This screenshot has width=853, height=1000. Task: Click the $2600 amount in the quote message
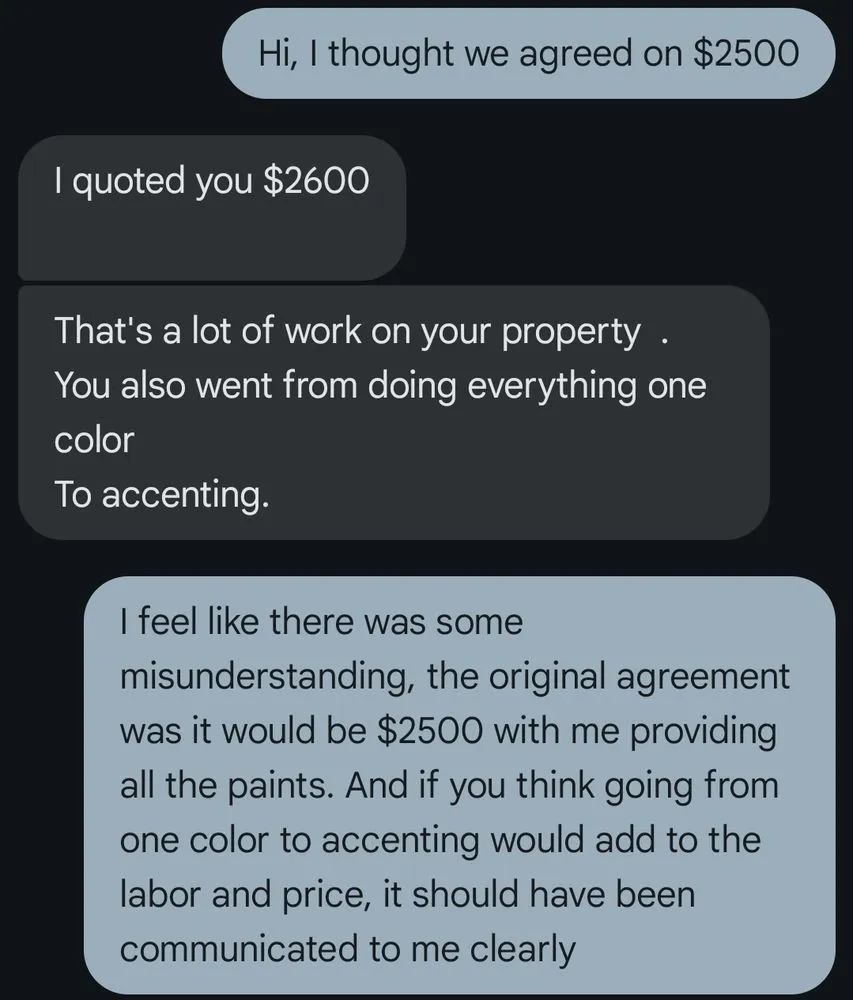tap(316, 181)
